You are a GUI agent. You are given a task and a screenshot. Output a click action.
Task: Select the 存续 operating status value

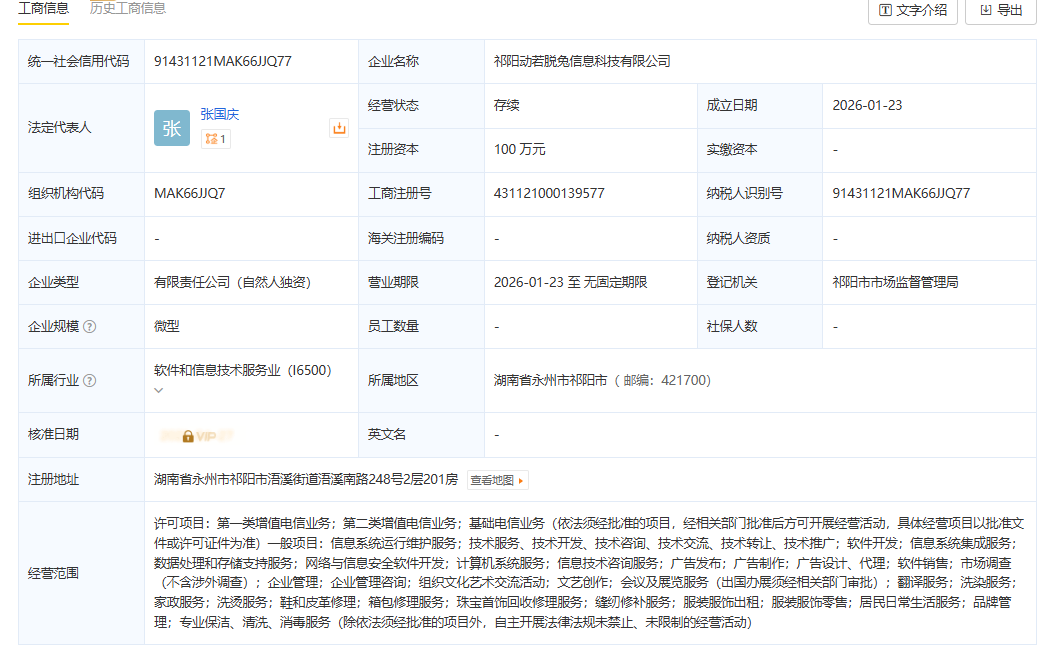[507, 105]
